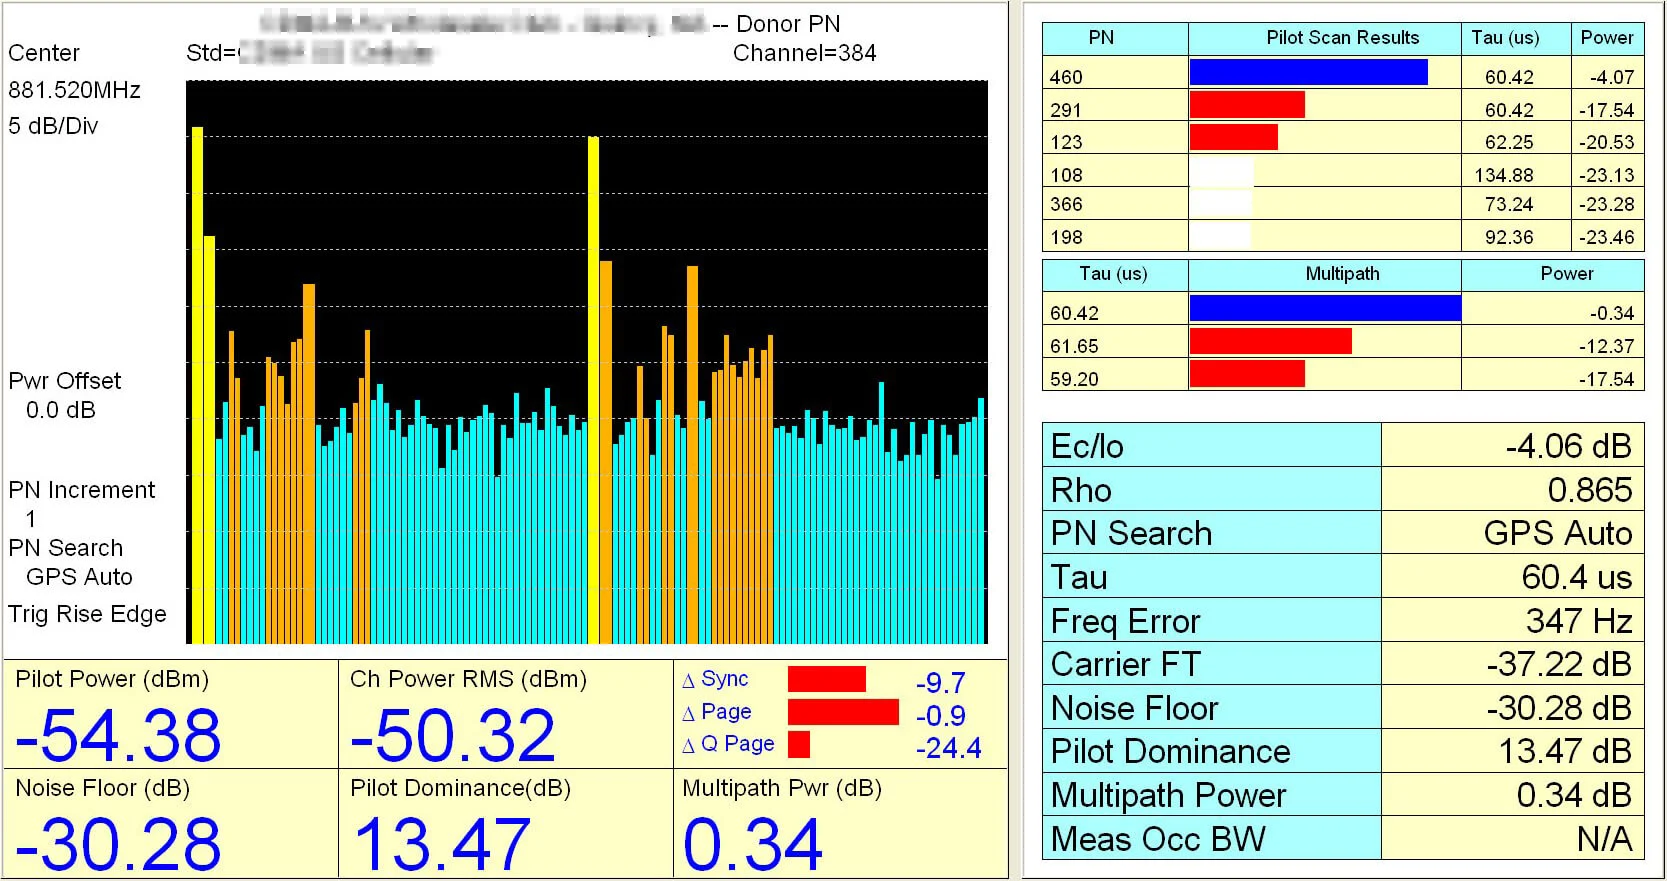The image size is (1667, 881).
Task: Click the Donor PN title text
Action: [x=788, y=24]
